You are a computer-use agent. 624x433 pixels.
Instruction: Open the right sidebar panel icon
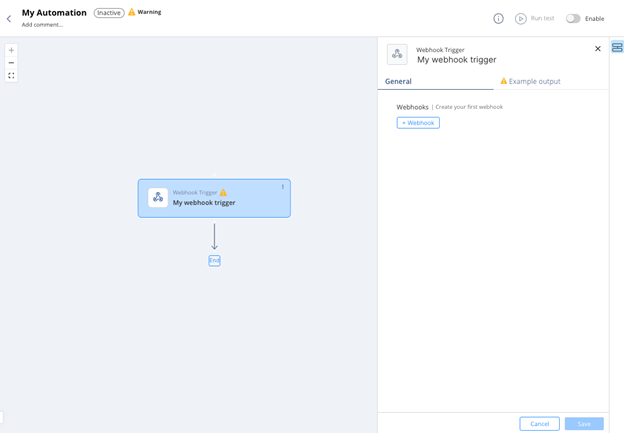[x=617, y=48]
